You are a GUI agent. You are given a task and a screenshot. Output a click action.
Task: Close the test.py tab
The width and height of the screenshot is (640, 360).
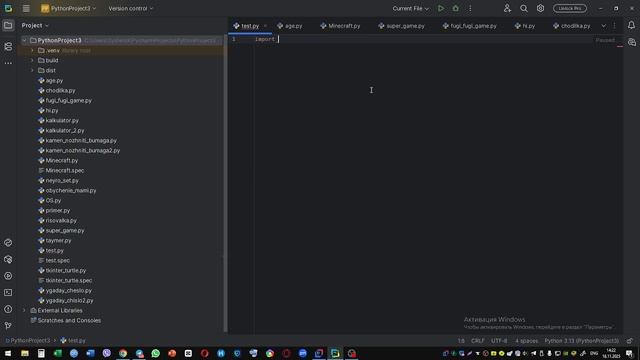tap(265, 26)
